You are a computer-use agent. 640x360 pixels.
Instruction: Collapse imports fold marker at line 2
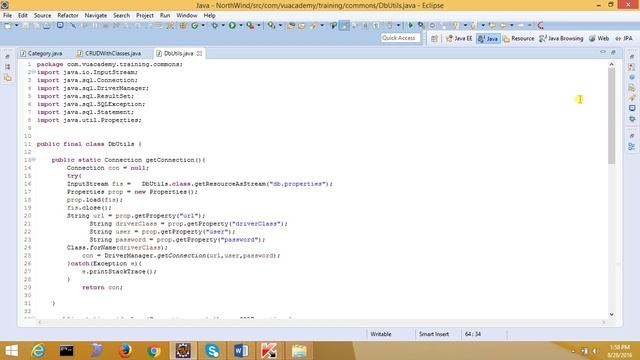click(33, 72)
